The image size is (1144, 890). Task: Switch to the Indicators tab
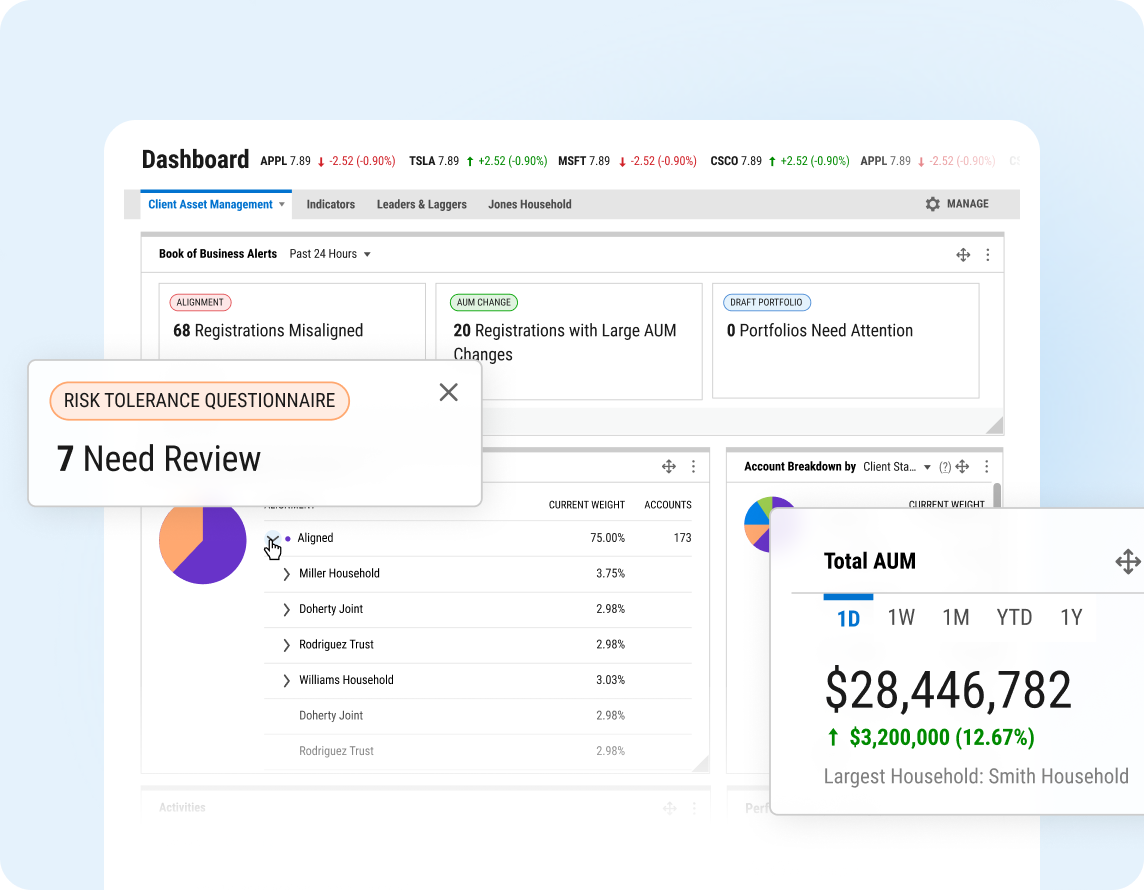coord(331,205)
